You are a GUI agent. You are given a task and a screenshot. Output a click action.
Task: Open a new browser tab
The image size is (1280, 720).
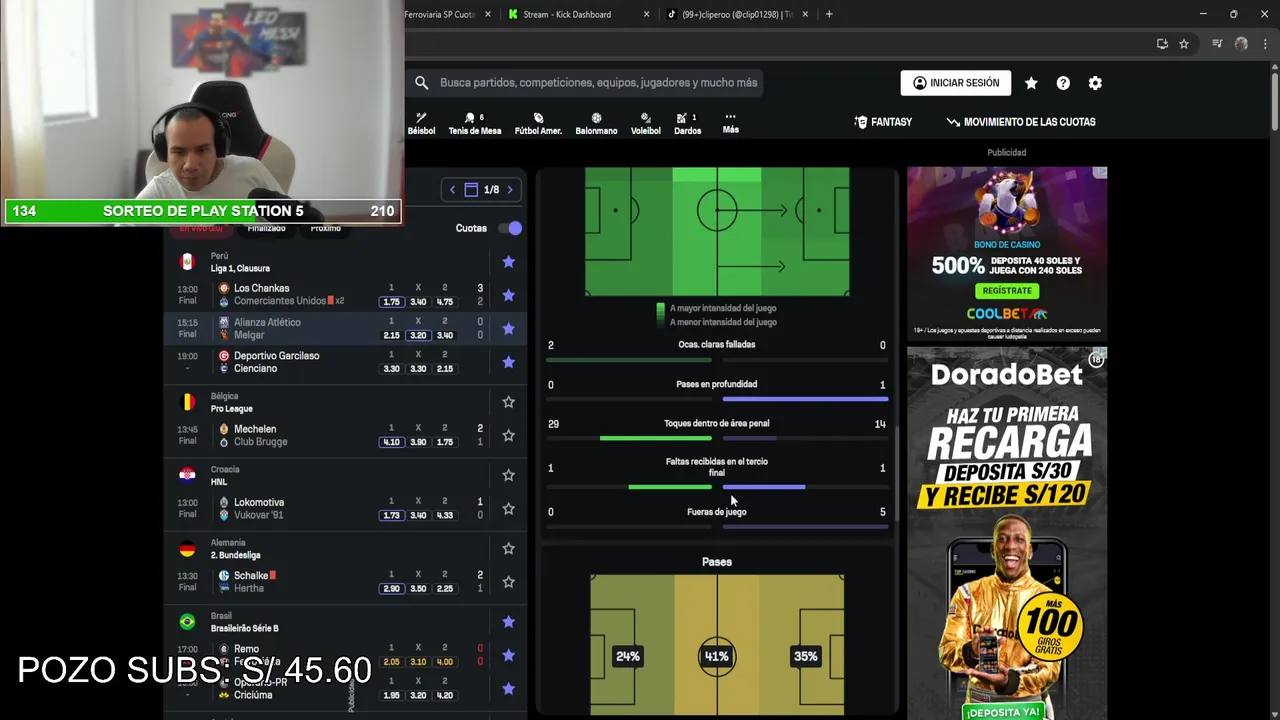tap(829, 14)
